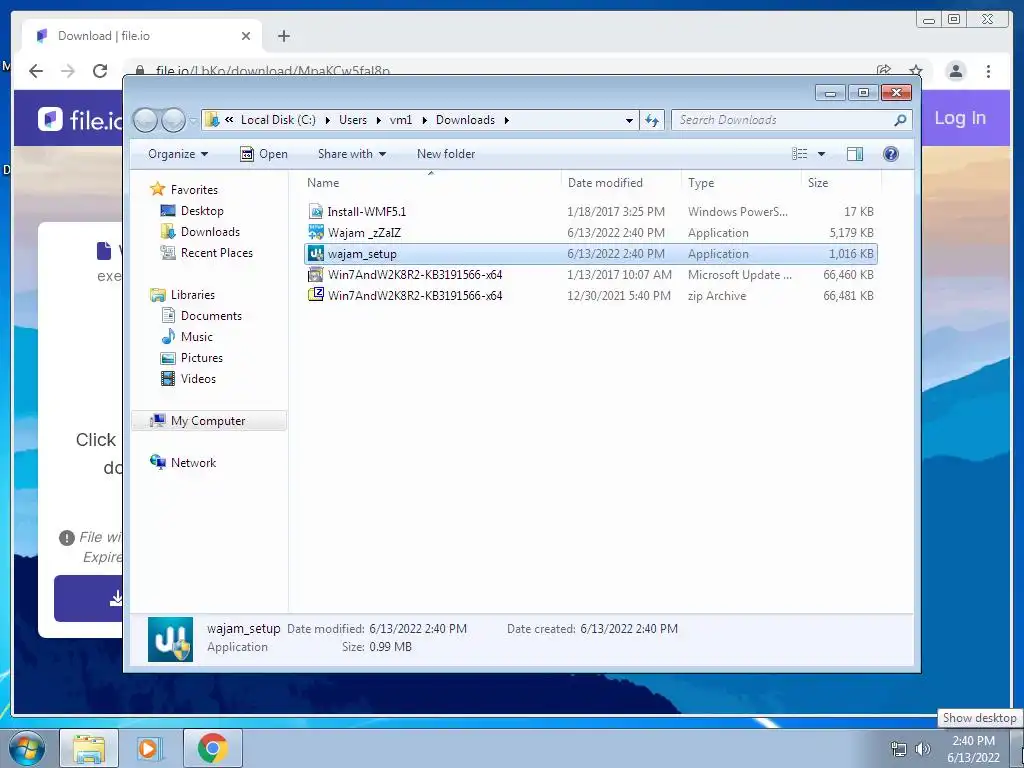
Task: Select Documents library in sidebar
Action: [201, 316]
